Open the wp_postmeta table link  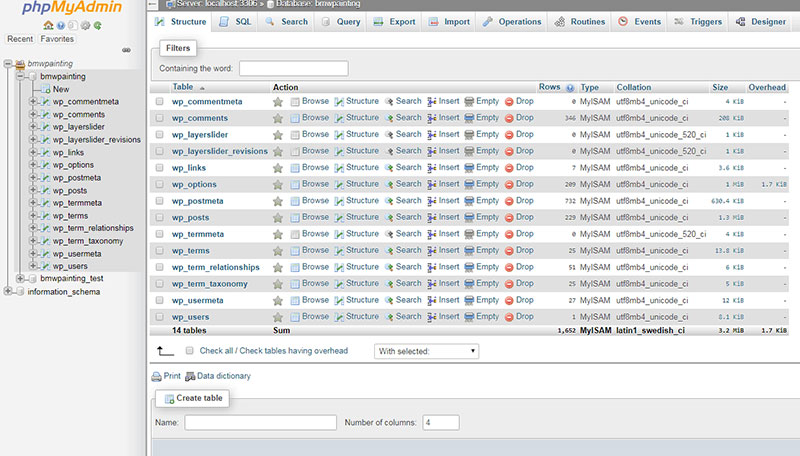coord(197,201)
